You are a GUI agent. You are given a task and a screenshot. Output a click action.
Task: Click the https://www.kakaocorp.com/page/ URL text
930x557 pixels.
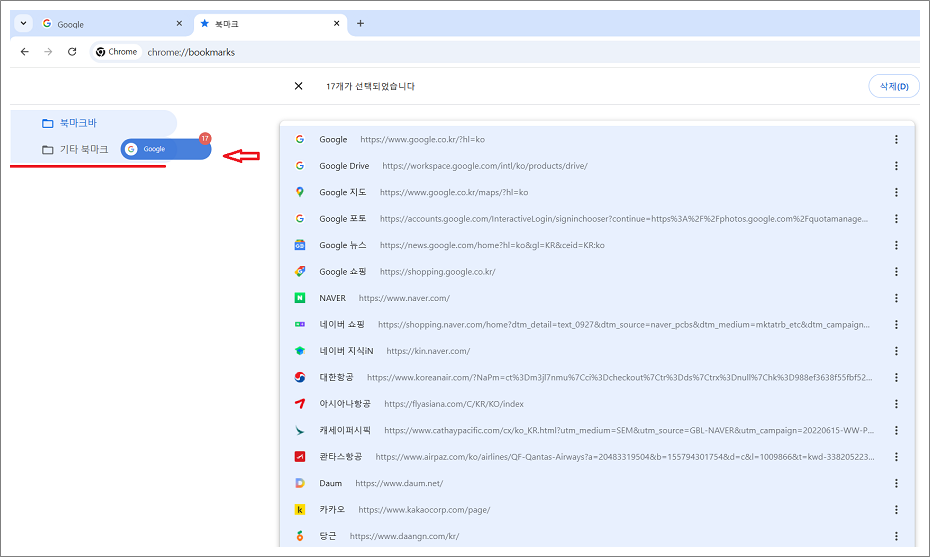pyautogui.click(x=424, y=510)
